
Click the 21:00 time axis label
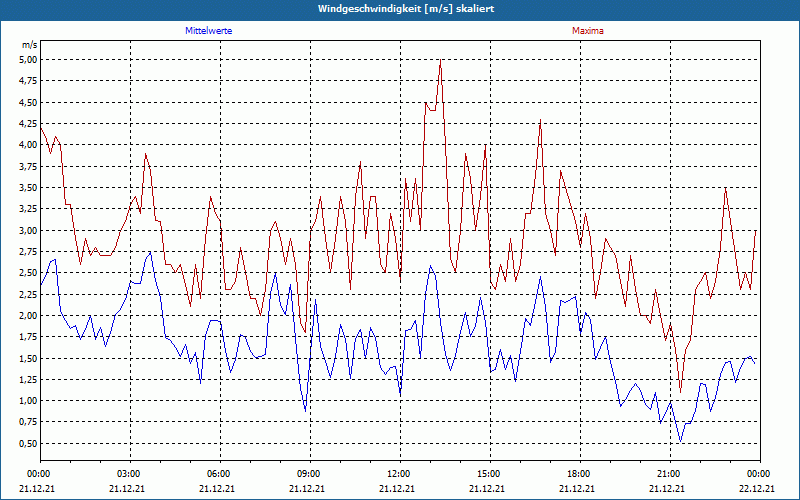point(670,474)
